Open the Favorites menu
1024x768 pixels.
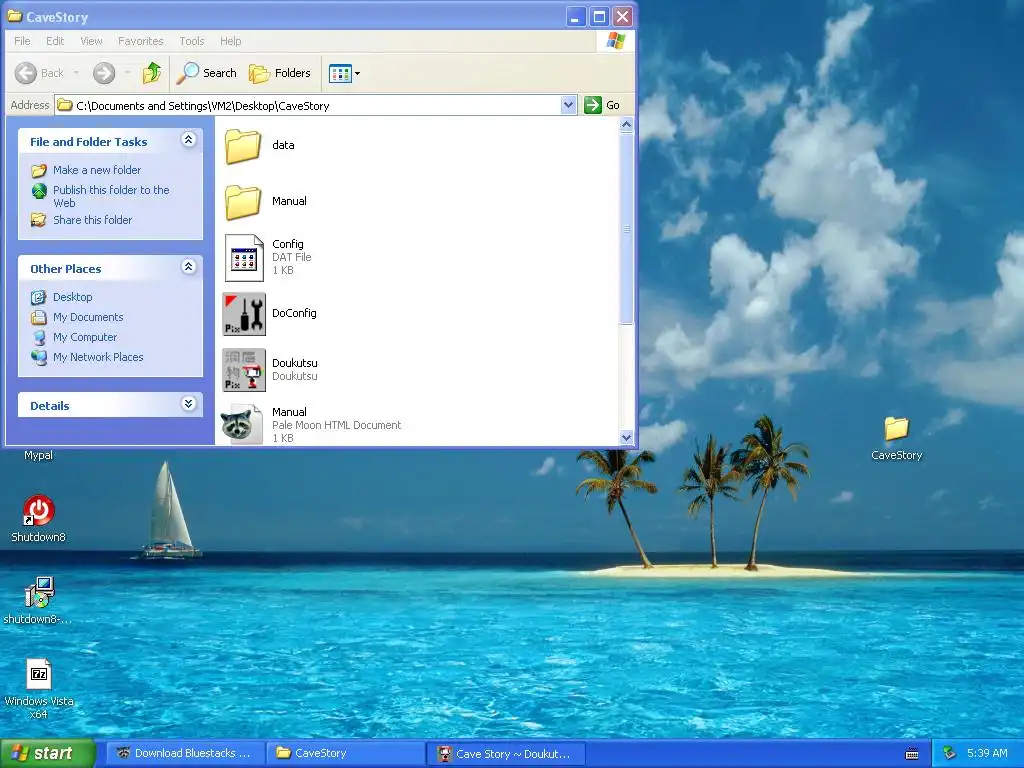tap(140, 41)
